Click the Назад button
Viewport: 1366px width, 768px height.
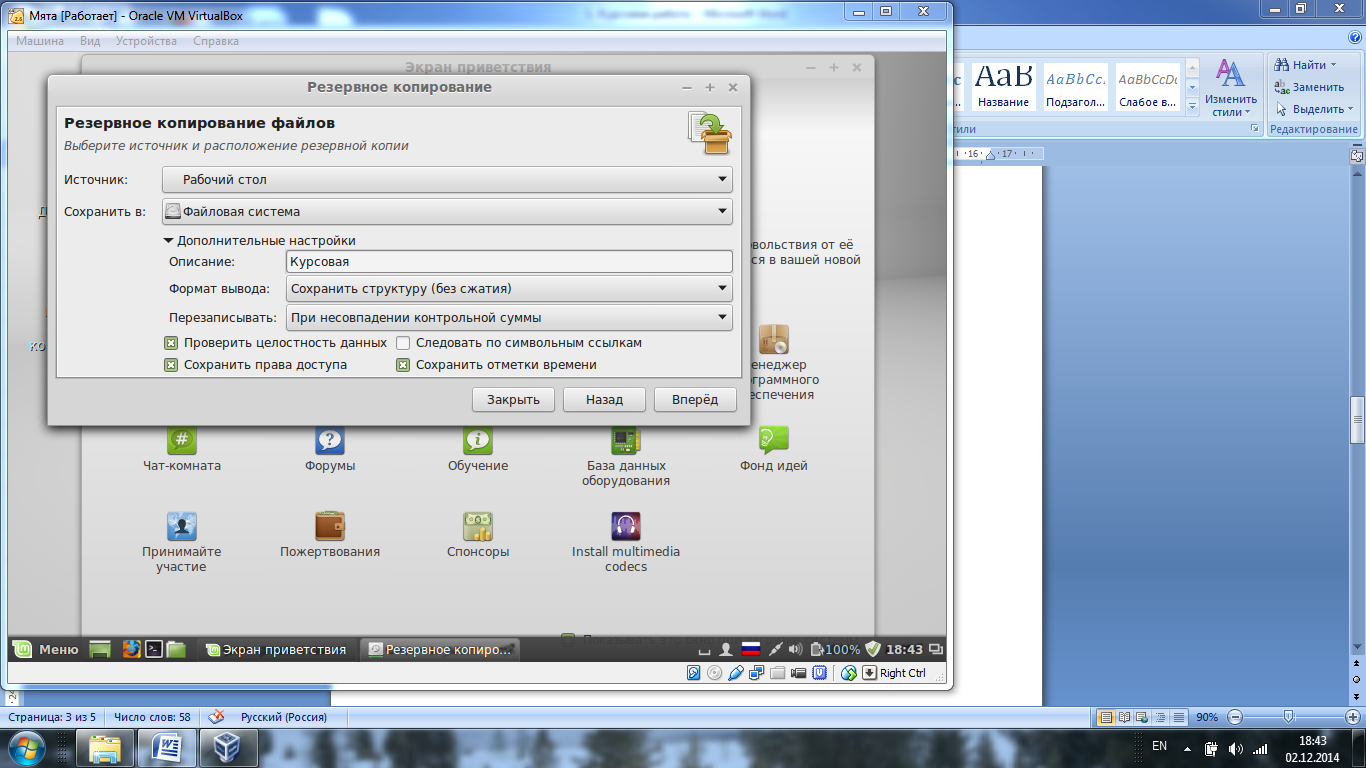coord(605,400)
